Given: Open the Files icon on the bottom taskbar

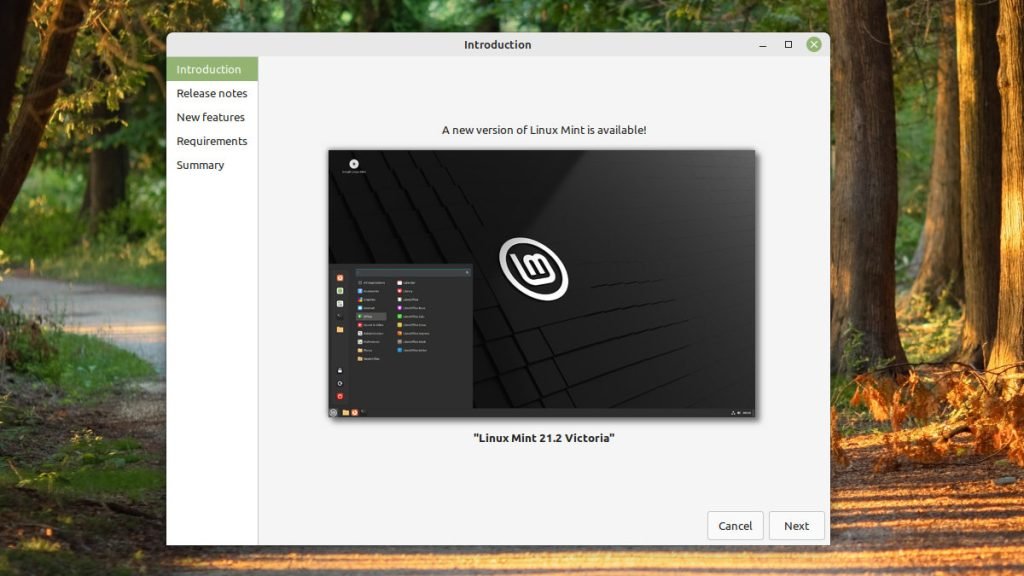Looking at the screenshot, I should (345, 410).
